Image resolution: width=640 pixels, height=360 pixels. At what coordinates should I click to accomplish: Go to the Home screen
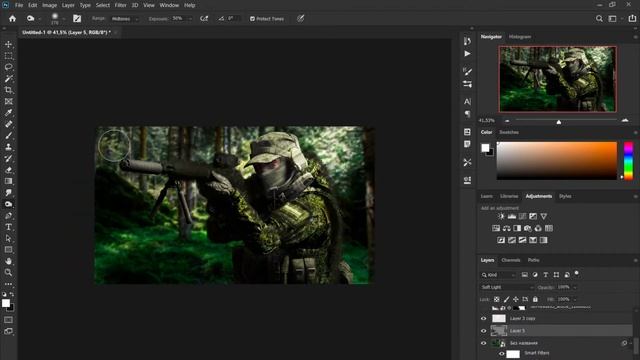(x=12, y=18)
